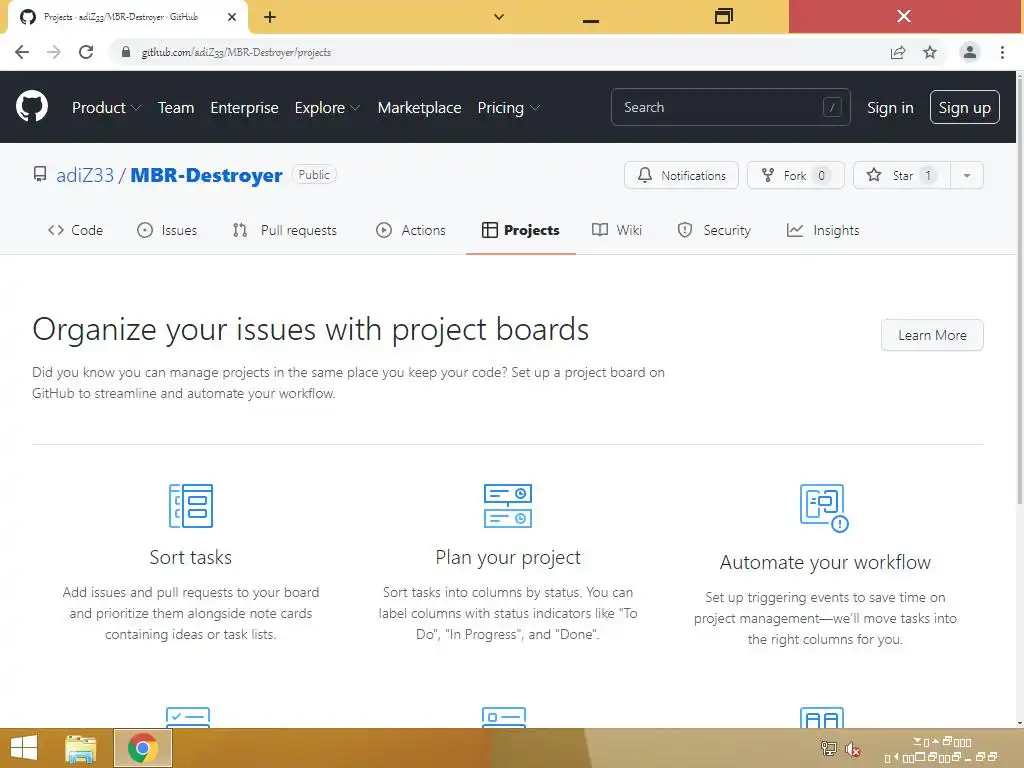Viewport: 1024px width, 768px height.
Task: Star the repository
Action: 901,175
